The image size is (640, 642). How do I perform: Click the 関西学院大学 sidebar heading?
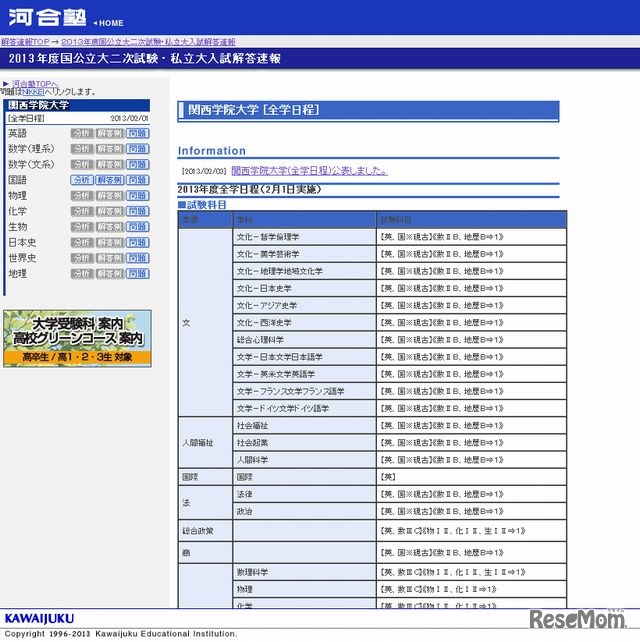[77, 105]
